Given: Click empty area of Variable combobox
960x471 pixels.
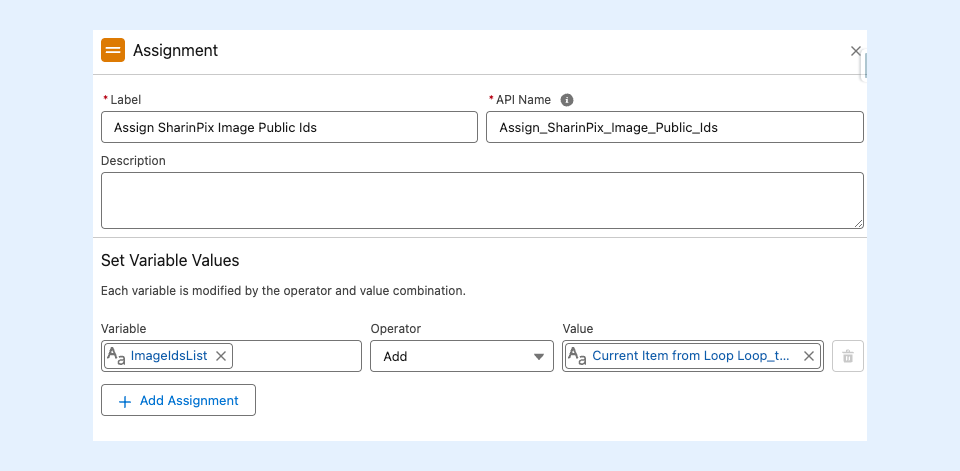Looking at the screenshot, I should tap(296, 356).
